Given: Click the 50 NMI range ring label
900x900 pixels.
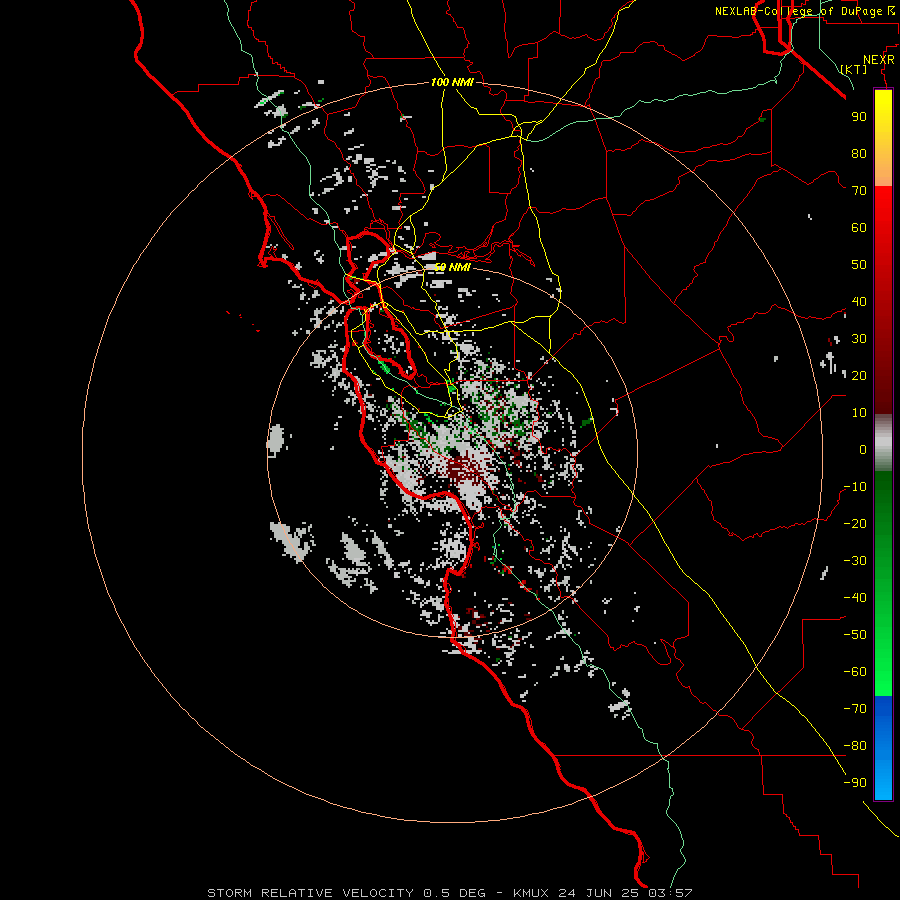Looking at the screenshot, I should (452, 267).
